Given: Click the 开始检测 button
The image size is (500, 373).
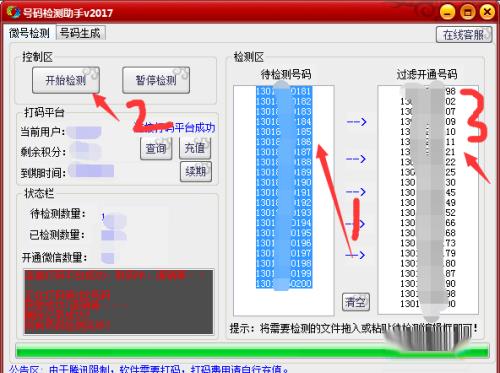Looking at the screenshot, I should tap(66, 80).
